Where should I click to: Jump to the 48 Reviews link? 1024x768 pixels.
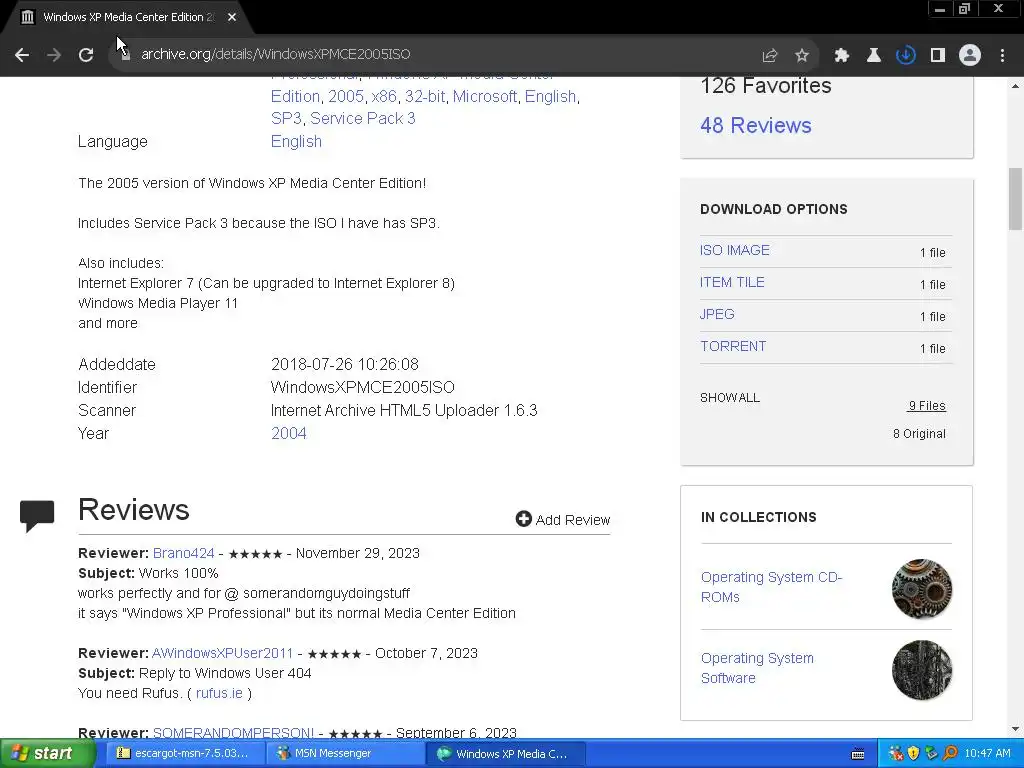click(x=756, y=125)
